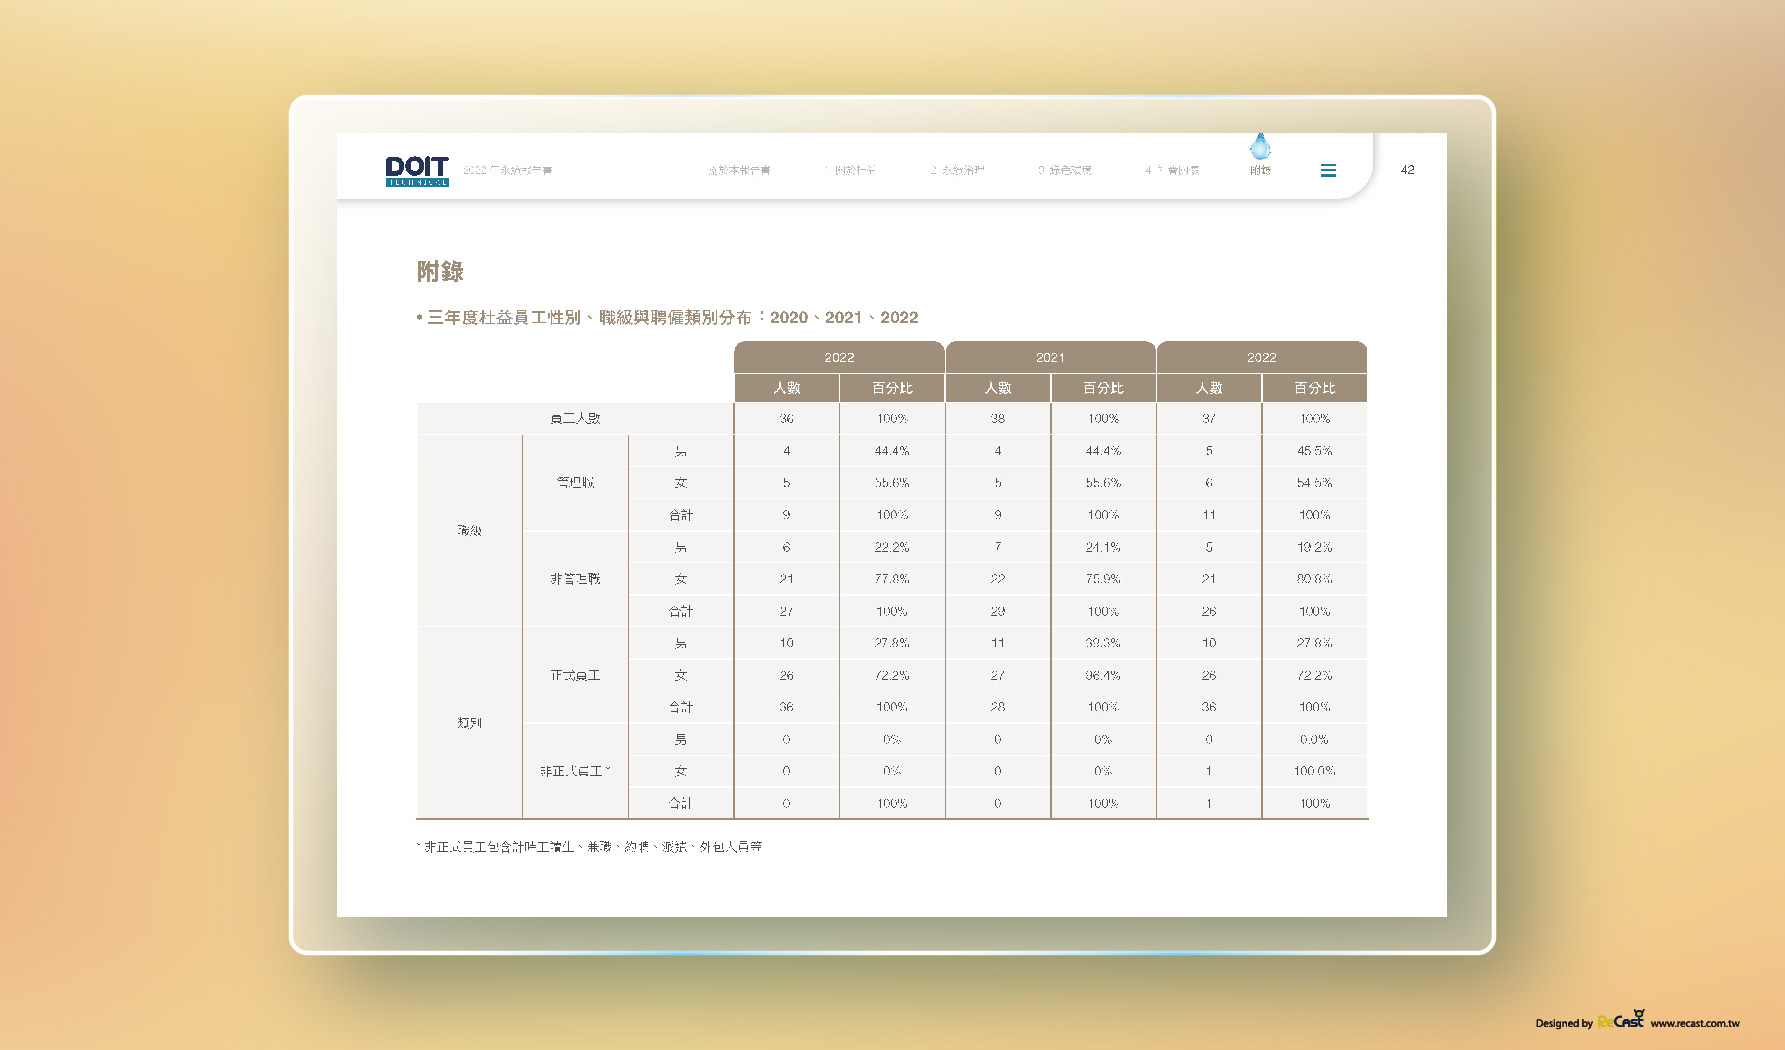Click the 2022 年永續報告書 title text
This screenshot has width=1785, height=1050.
click(x=507, y=170)
